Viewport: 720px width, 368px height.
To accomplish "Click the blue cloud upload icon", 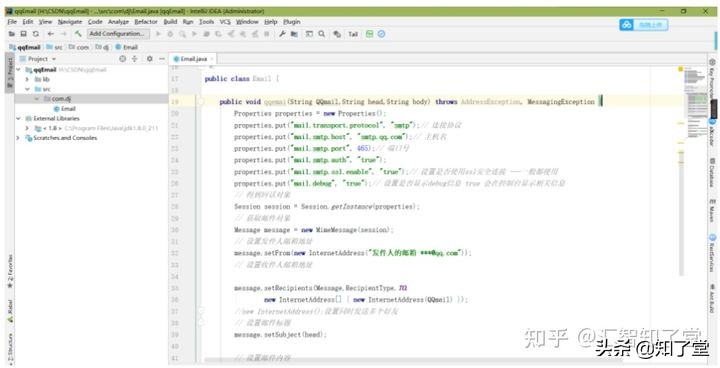I will [x=626, y=25].
